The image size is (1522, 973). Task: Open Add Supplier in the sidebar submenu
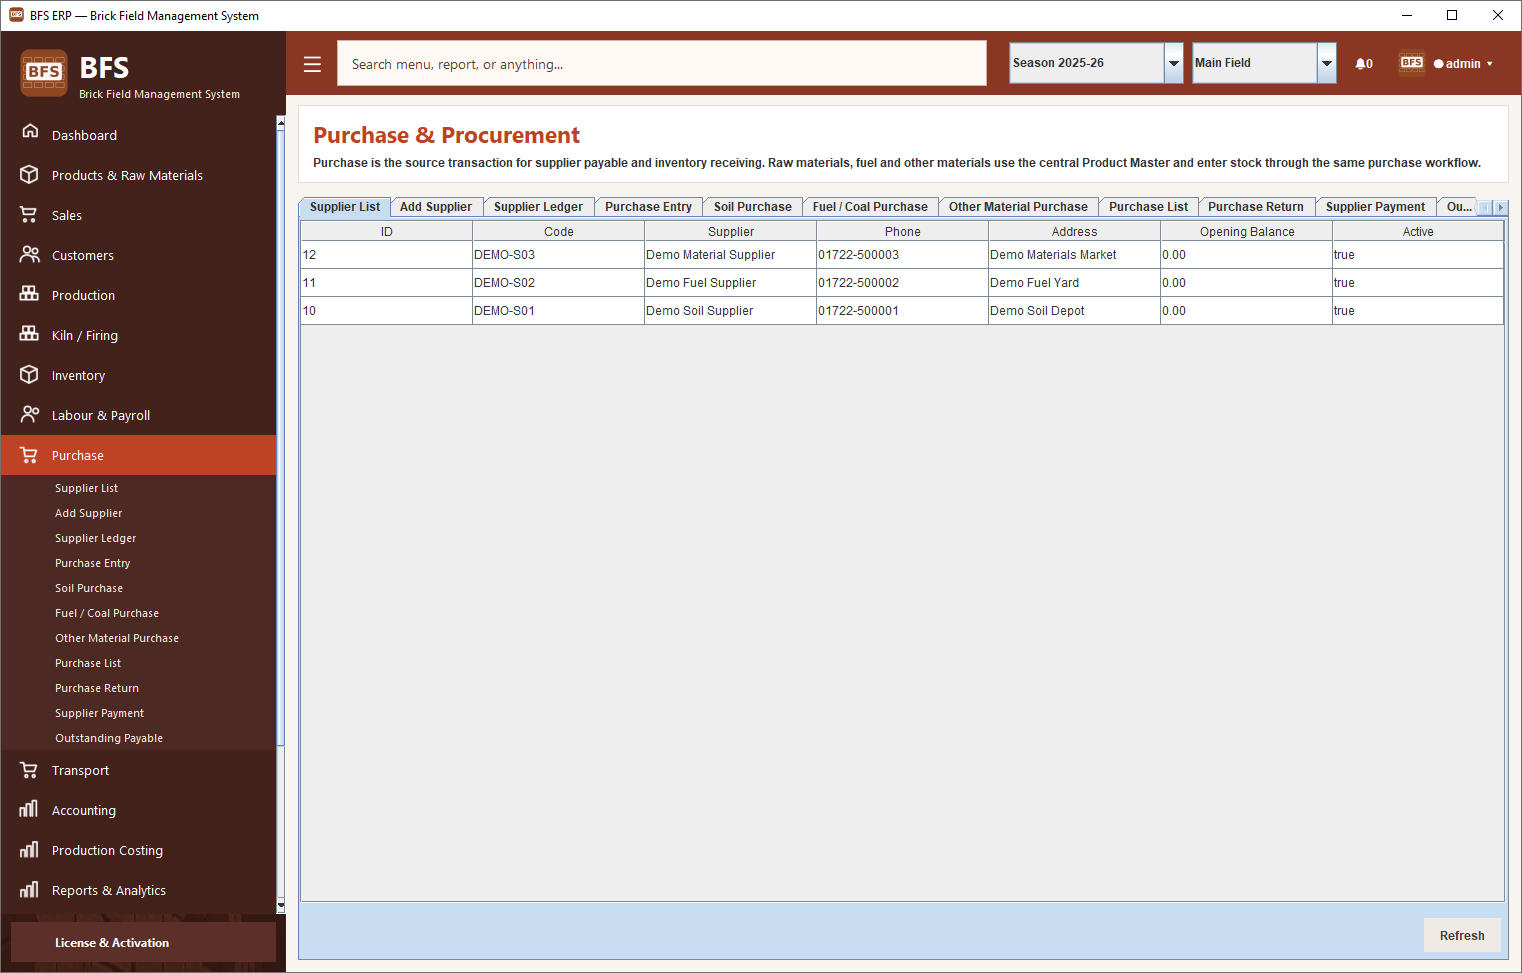(x=88, y=513)
